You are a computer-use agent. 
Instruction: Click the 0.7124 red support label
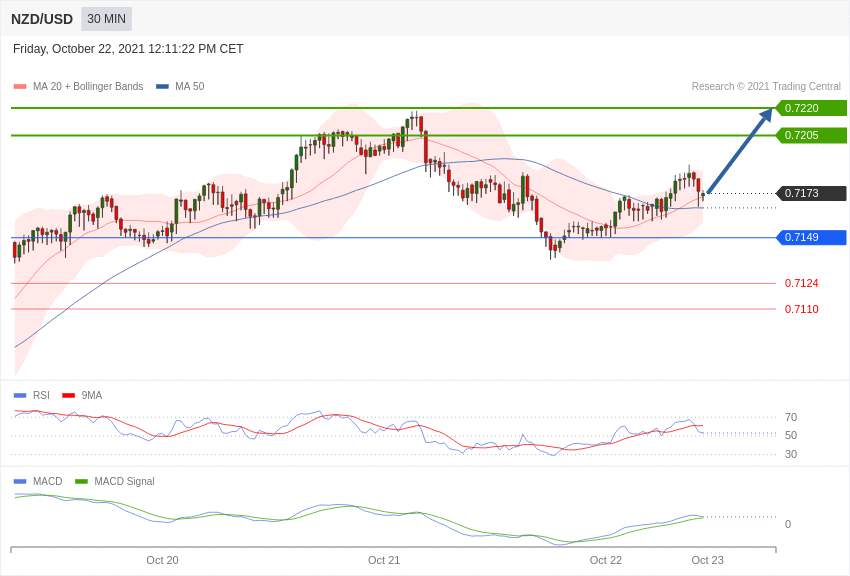tap(801, 283)
